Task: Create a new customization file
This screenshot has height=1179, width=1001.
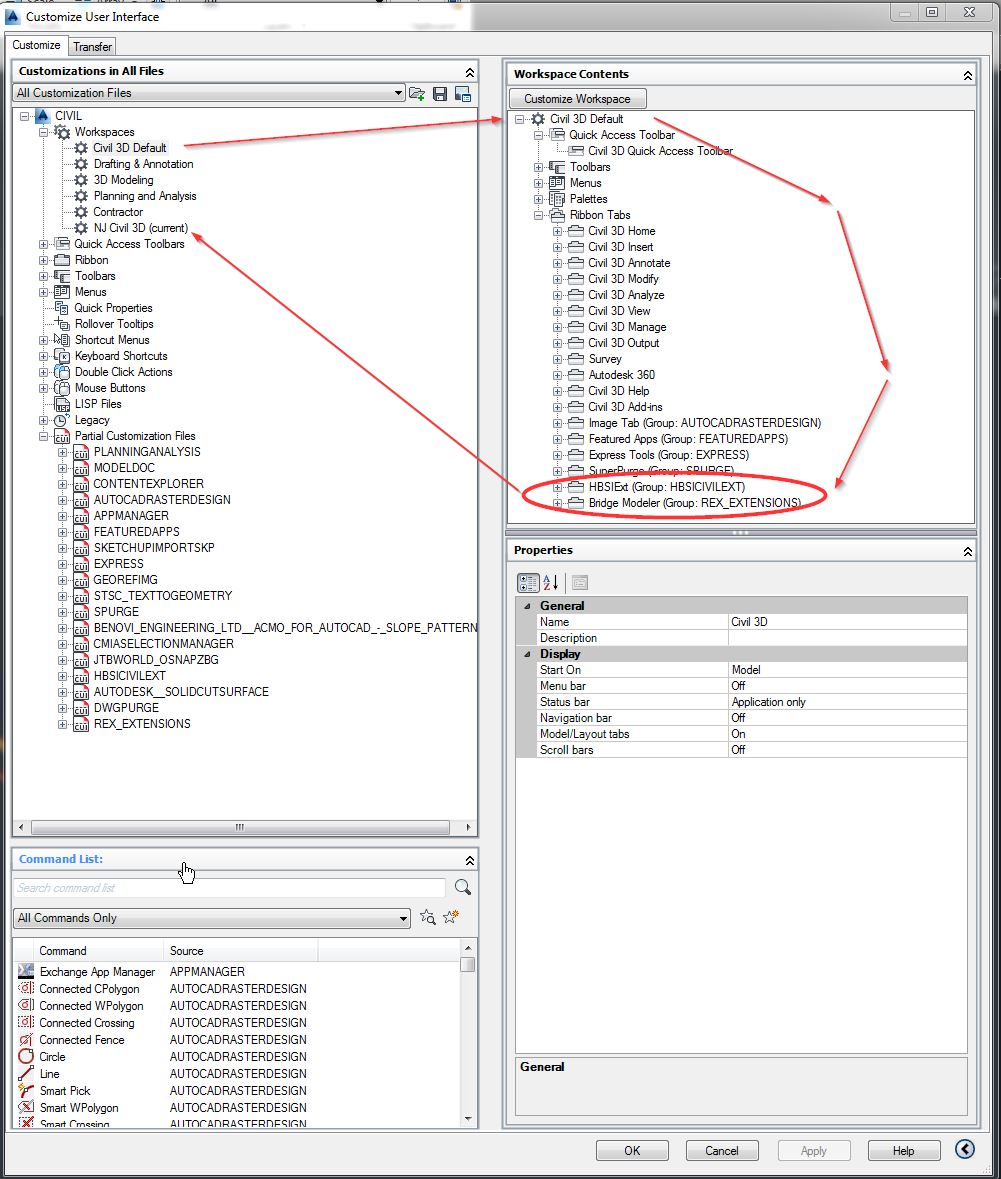Action: 463,93
